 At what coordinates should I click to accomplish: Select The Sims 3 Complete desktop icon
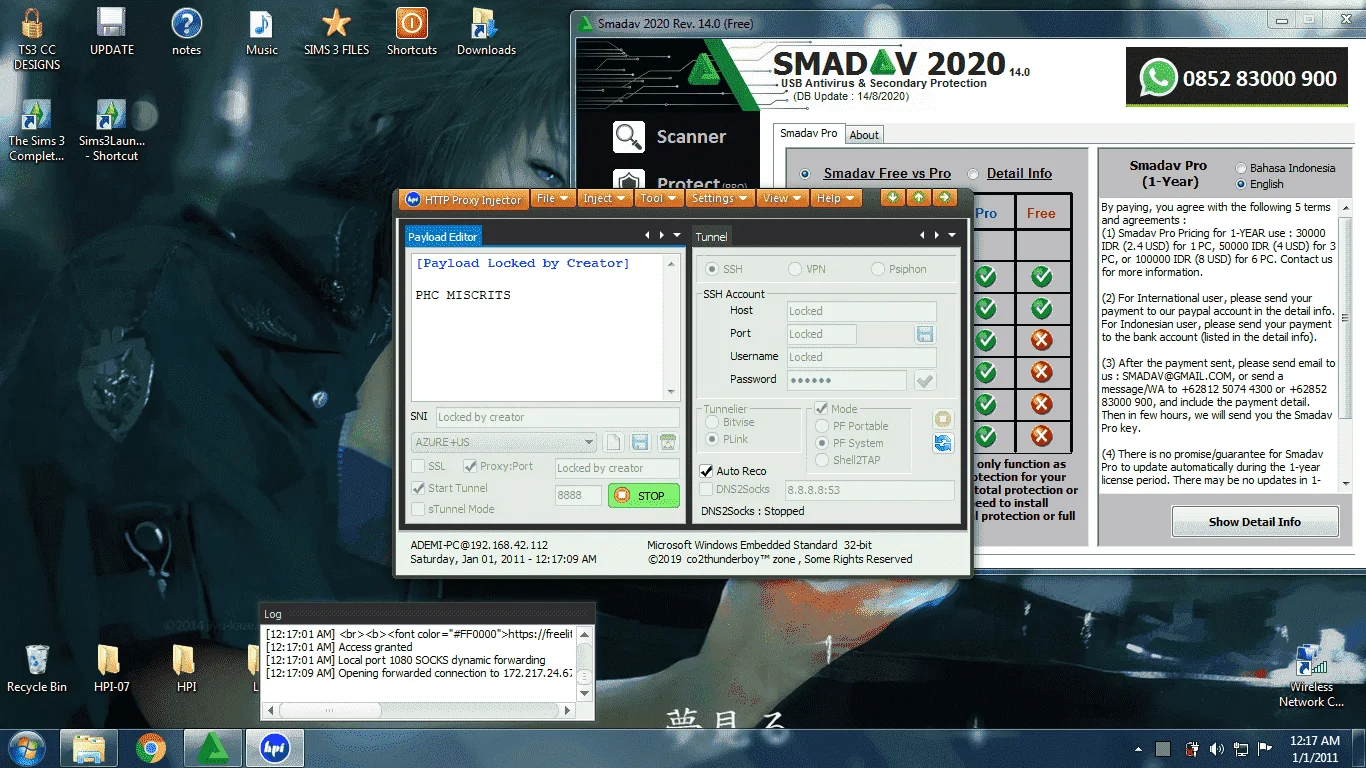click(x=37, y=131)
